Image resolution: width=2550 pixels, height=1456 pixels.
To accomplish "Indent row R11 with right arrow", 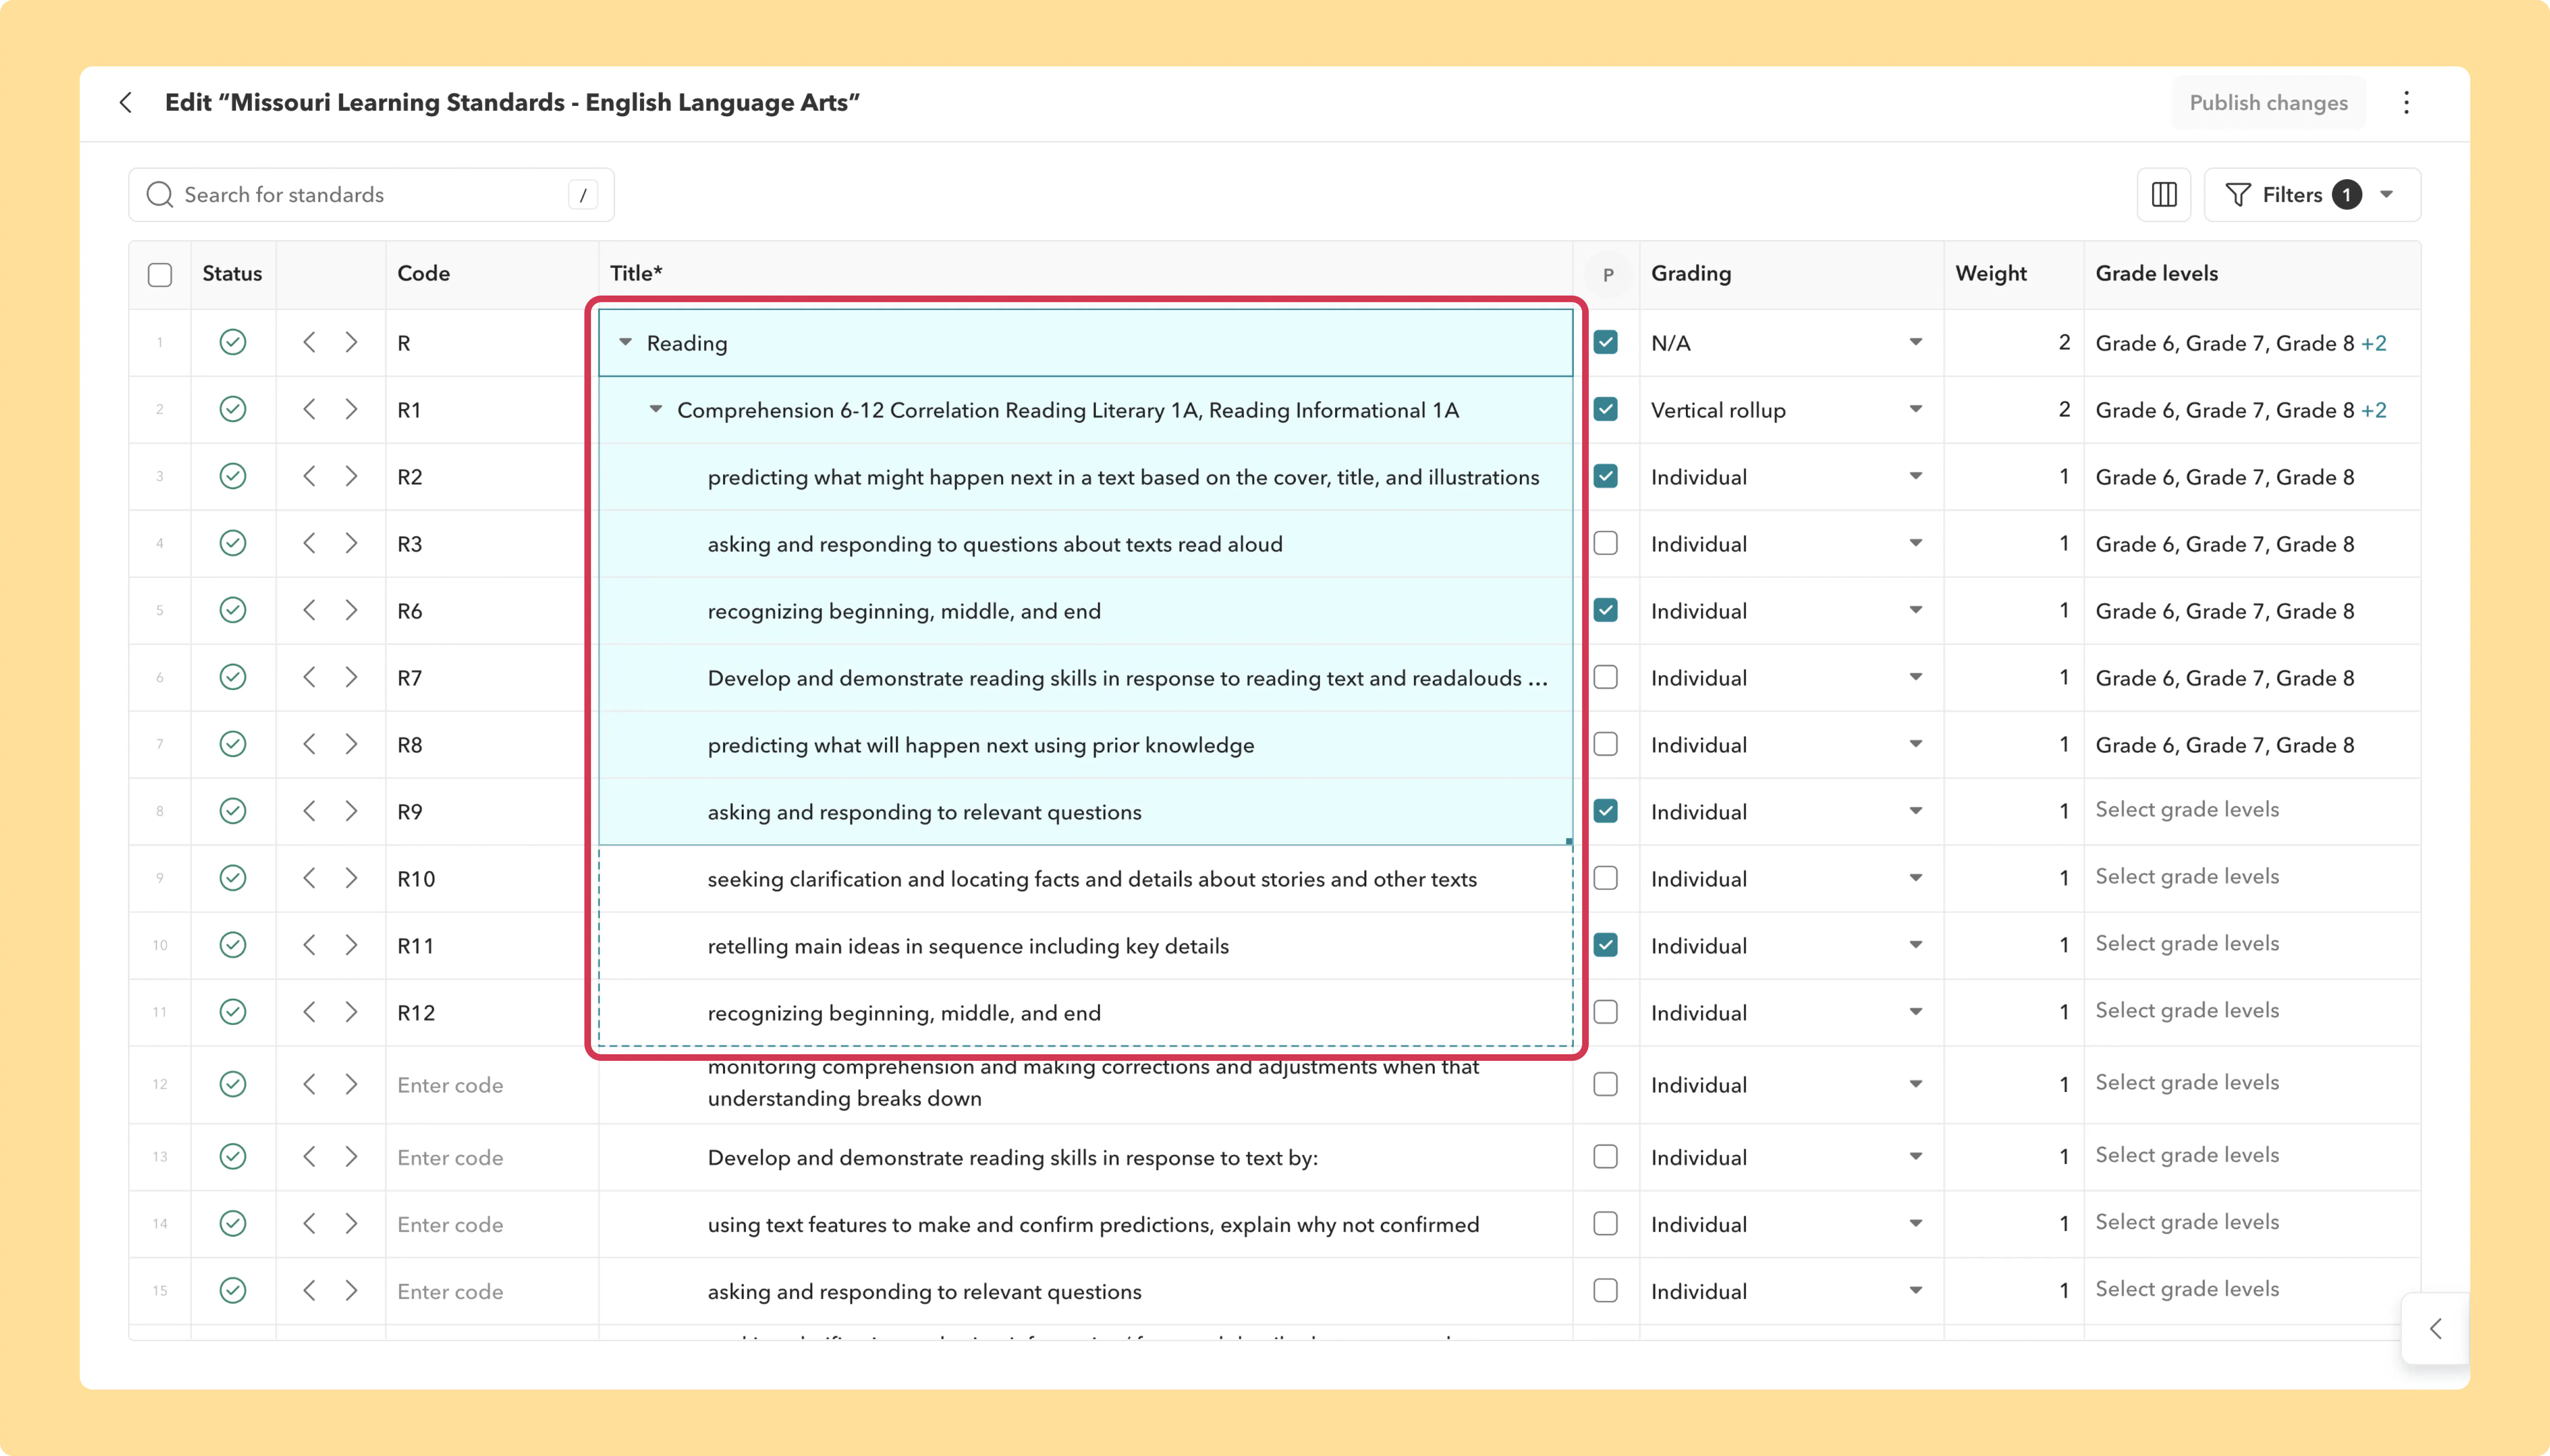I will 351,945.
